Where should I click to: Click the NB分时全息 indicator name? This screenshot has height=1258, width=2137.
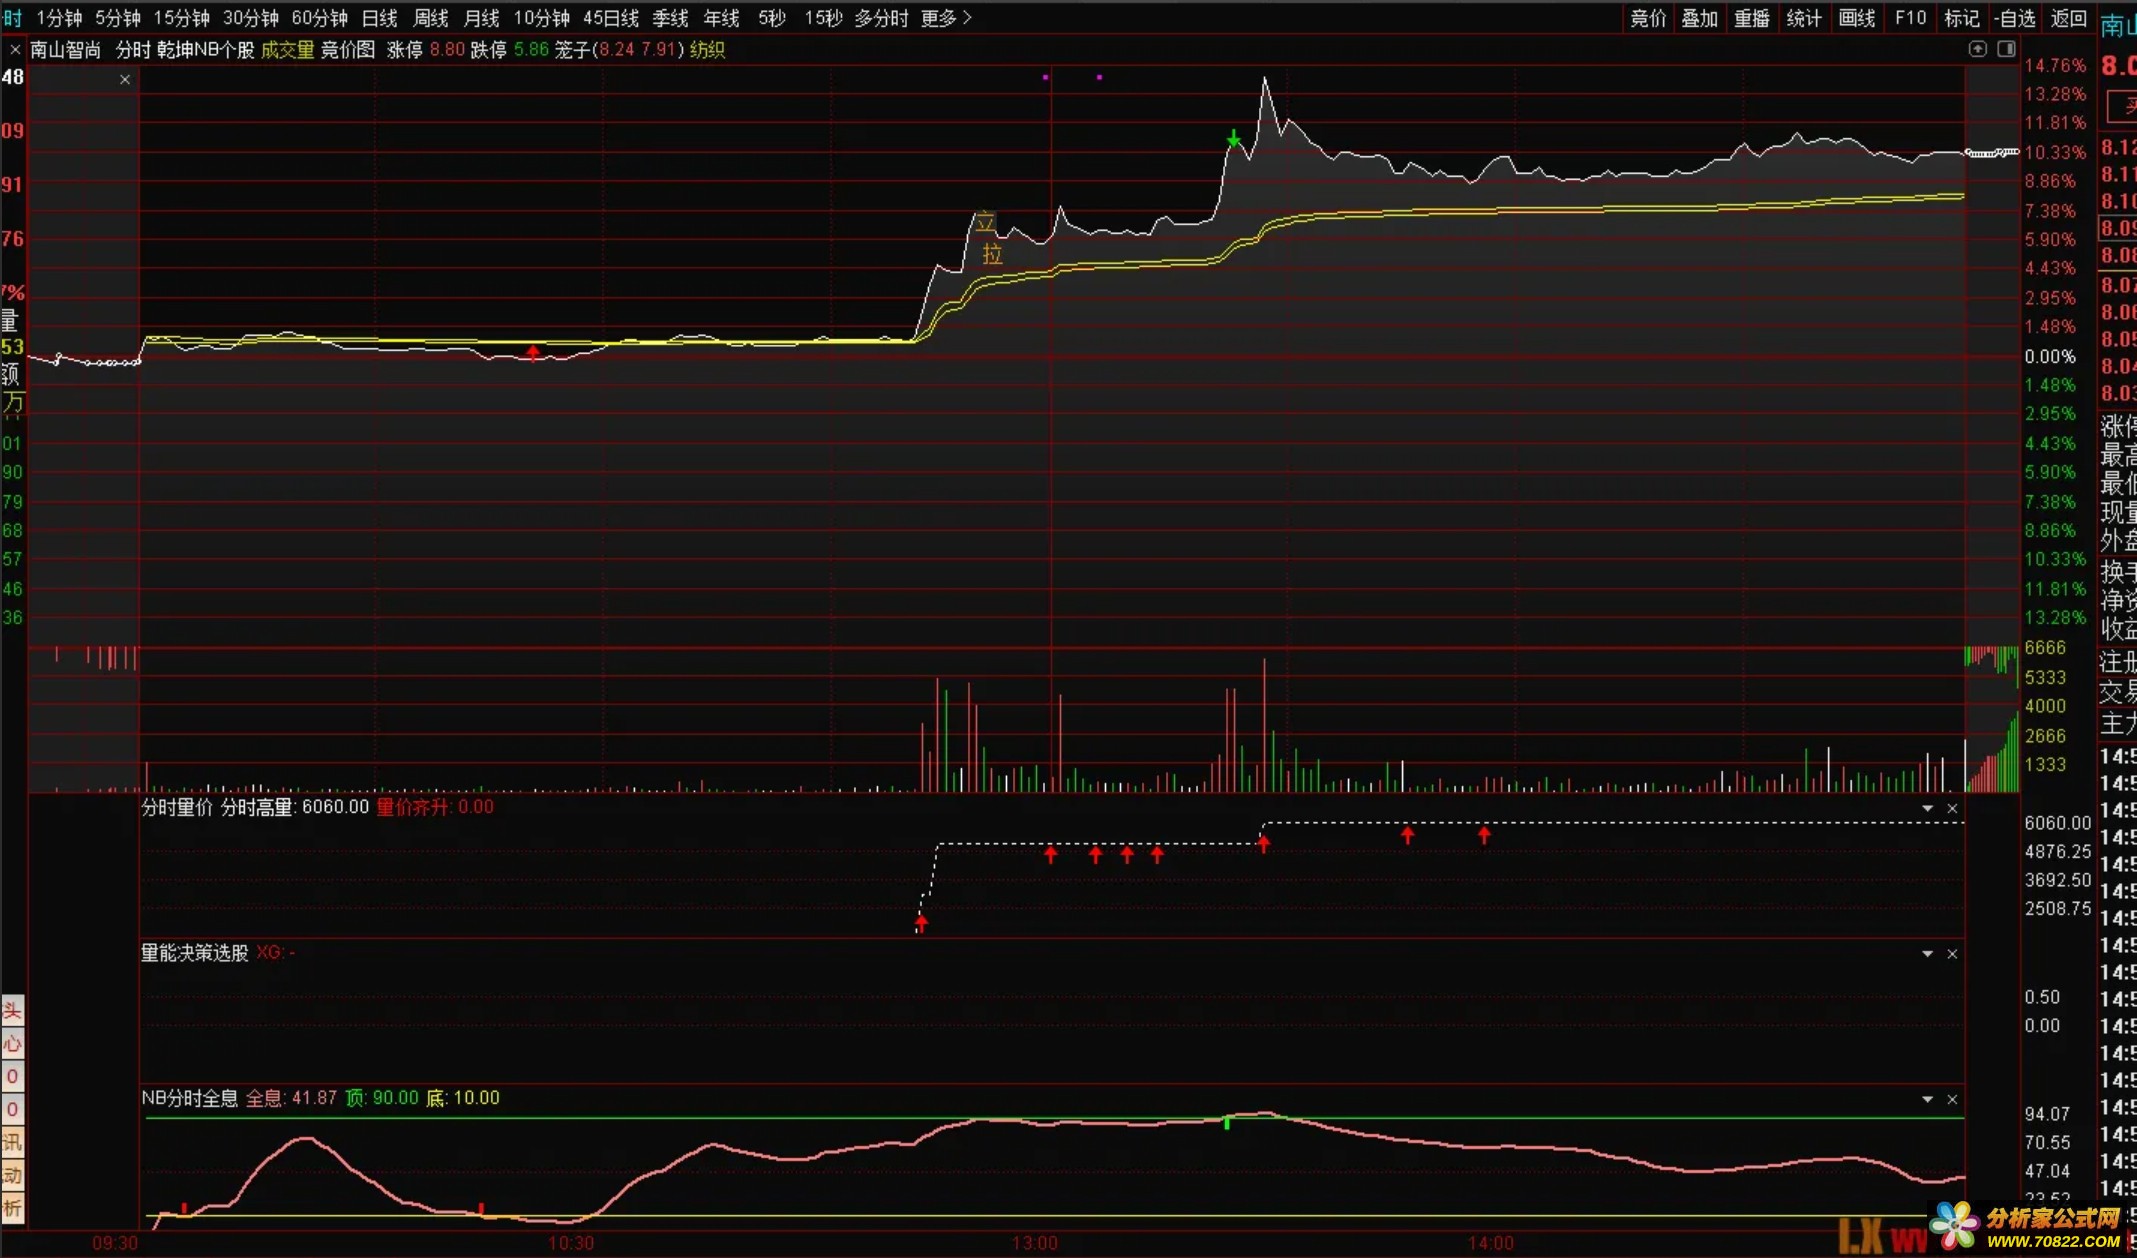pyautogui.click(x=189, y=1098)
